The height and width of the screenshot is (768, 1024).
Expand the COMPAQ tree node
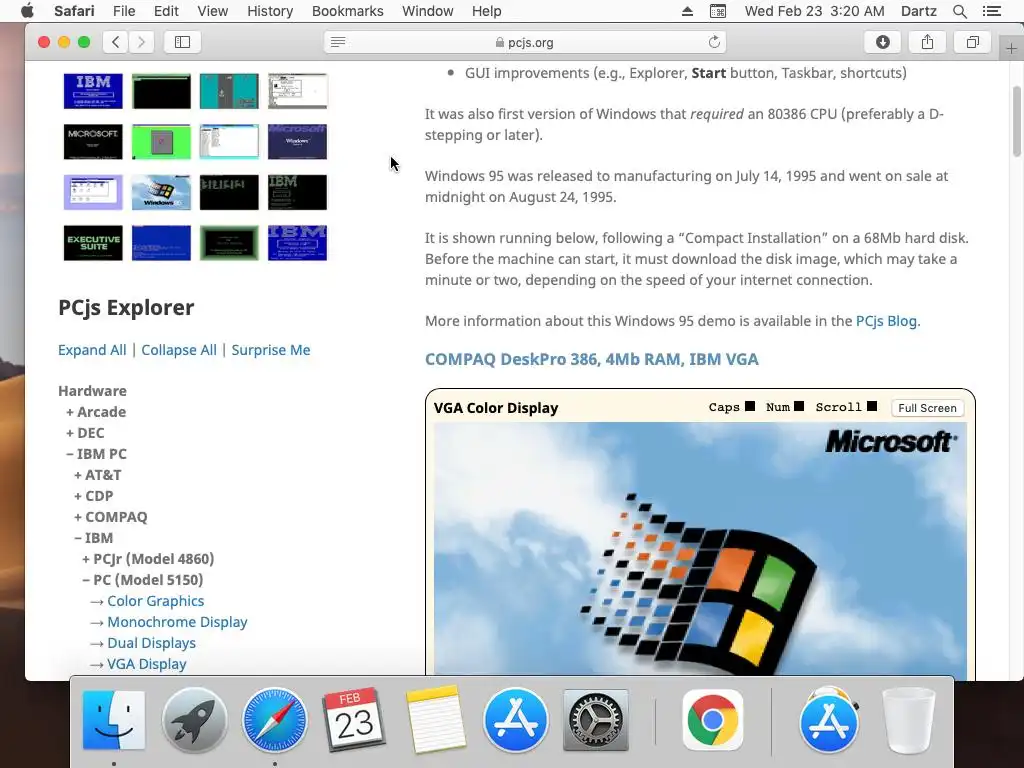(110, 517)
